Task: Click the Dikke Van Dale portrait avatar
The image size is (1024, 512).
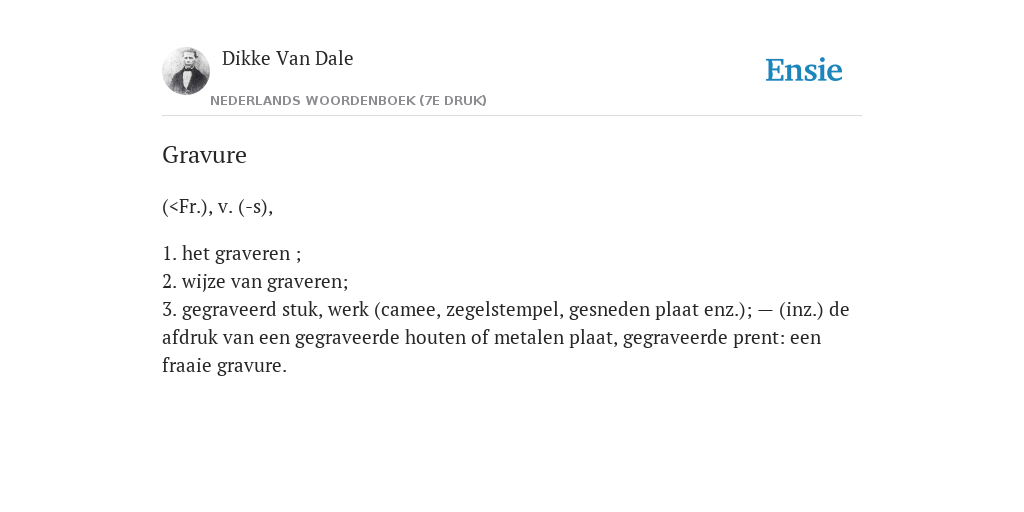Action: click(x=186, y=71)
